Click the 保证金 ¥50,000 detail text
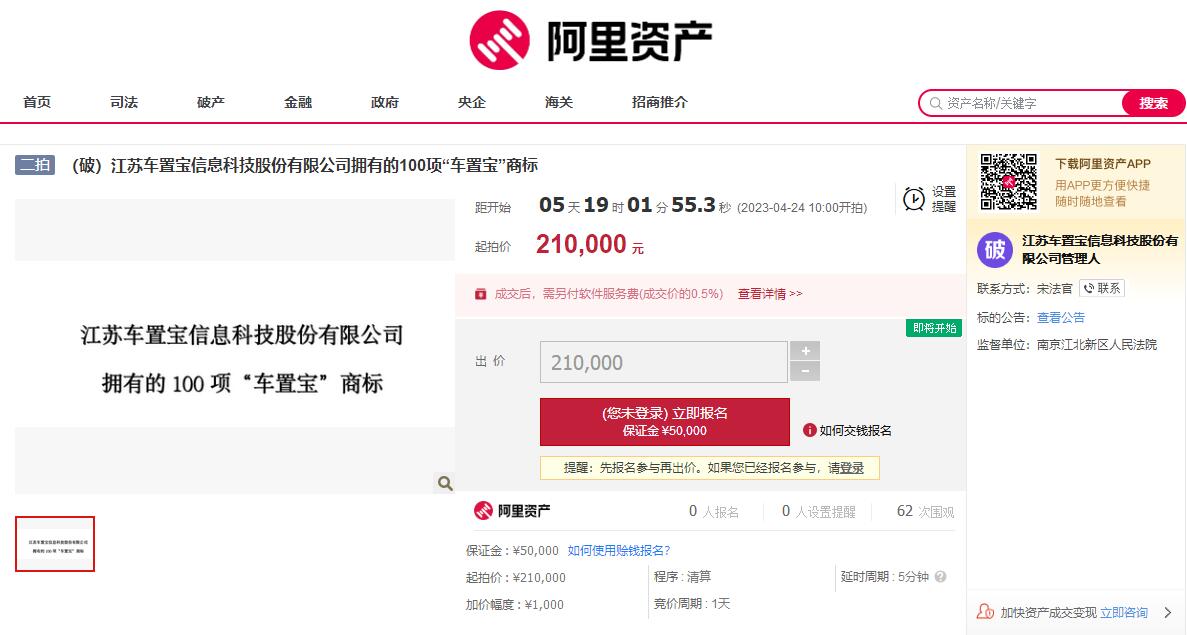Viewport: 1187px width, 635px height. tap(512, 550)
